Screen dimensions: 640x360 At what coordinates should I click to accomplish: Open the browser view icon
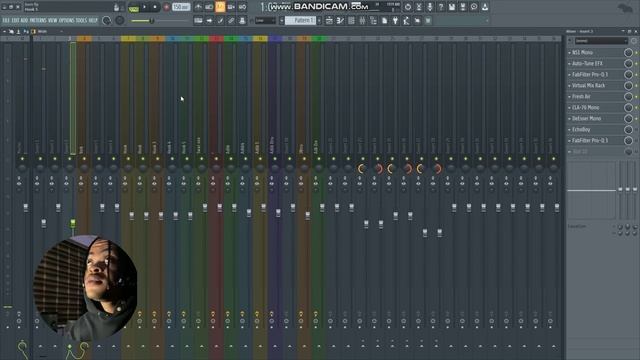[373, 20]
